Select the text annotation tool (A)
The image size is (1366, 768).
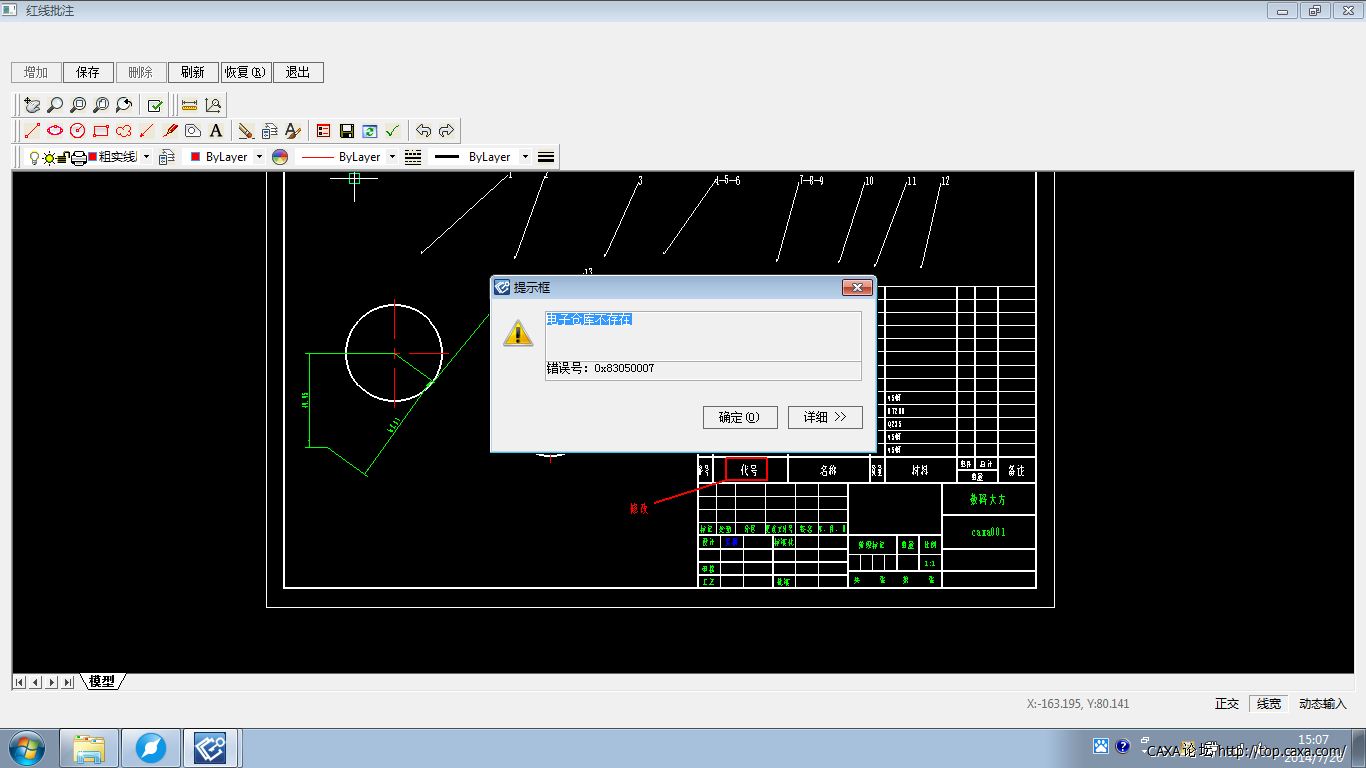click(x=216, y=131)
